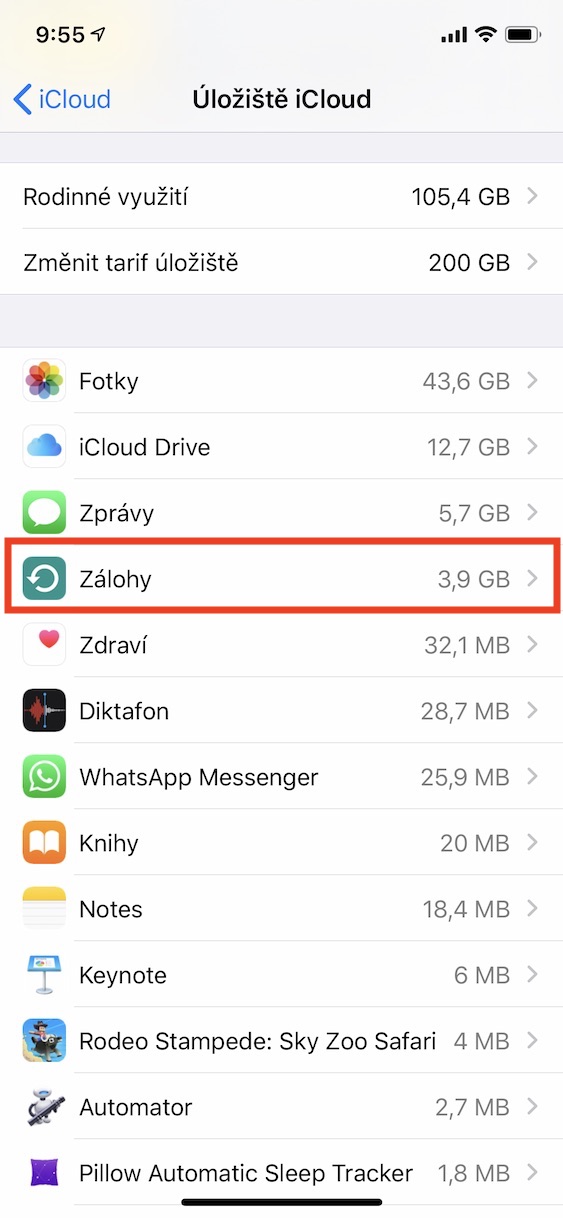Tap the iCloud Drive cloud icon
The width and height of the screenshot is (563, 1218).
(x=44, y=447)
